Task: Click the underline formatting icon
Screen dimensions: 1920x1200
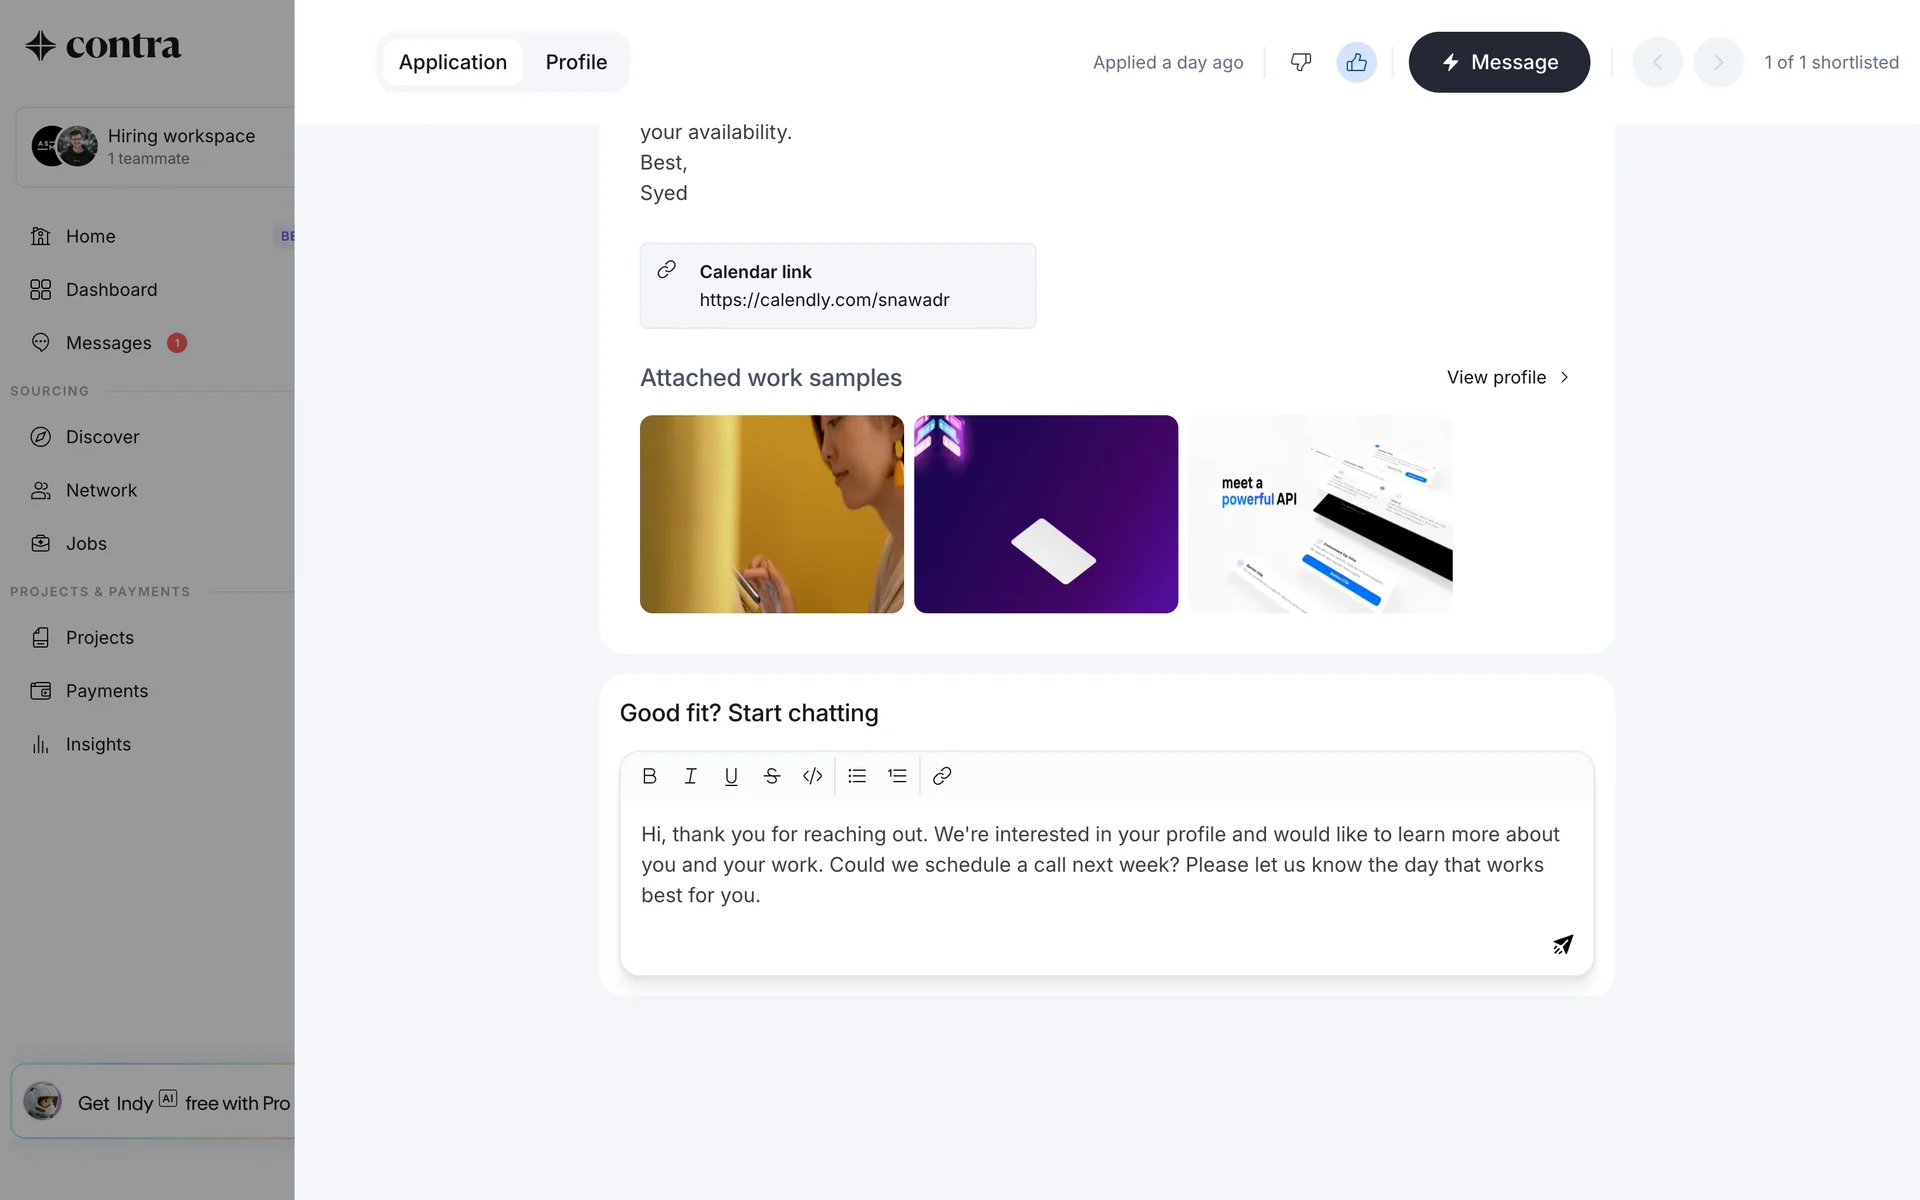Action: coord(731,776)
